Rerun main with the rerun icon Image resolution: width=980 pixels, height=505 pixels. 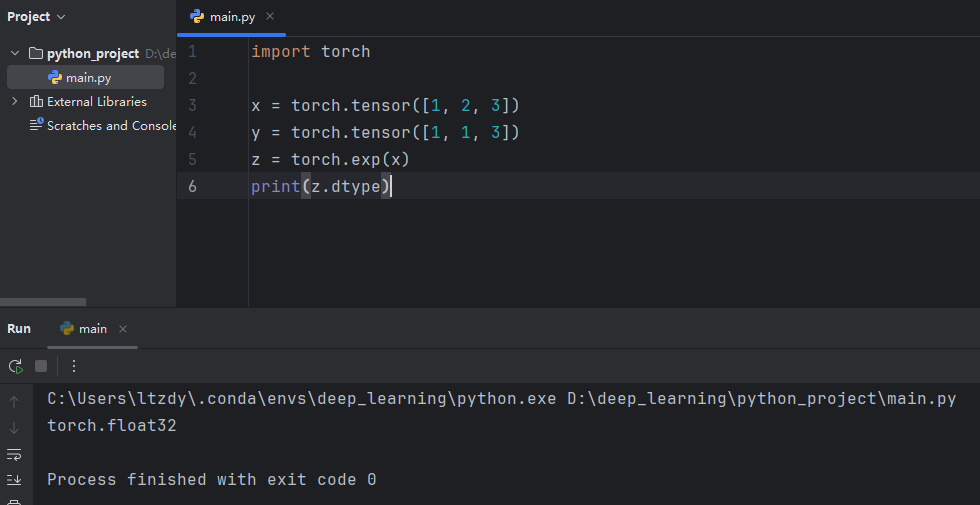[x=16, y=366]
